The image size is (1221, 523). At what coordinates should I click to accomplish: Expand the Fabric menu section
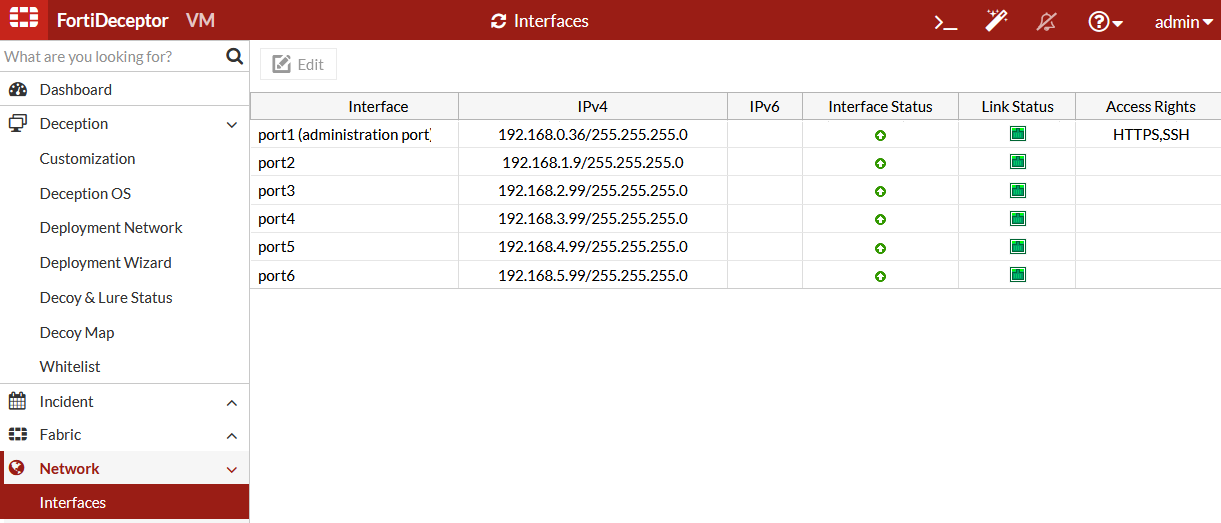(x=232, y=436)
